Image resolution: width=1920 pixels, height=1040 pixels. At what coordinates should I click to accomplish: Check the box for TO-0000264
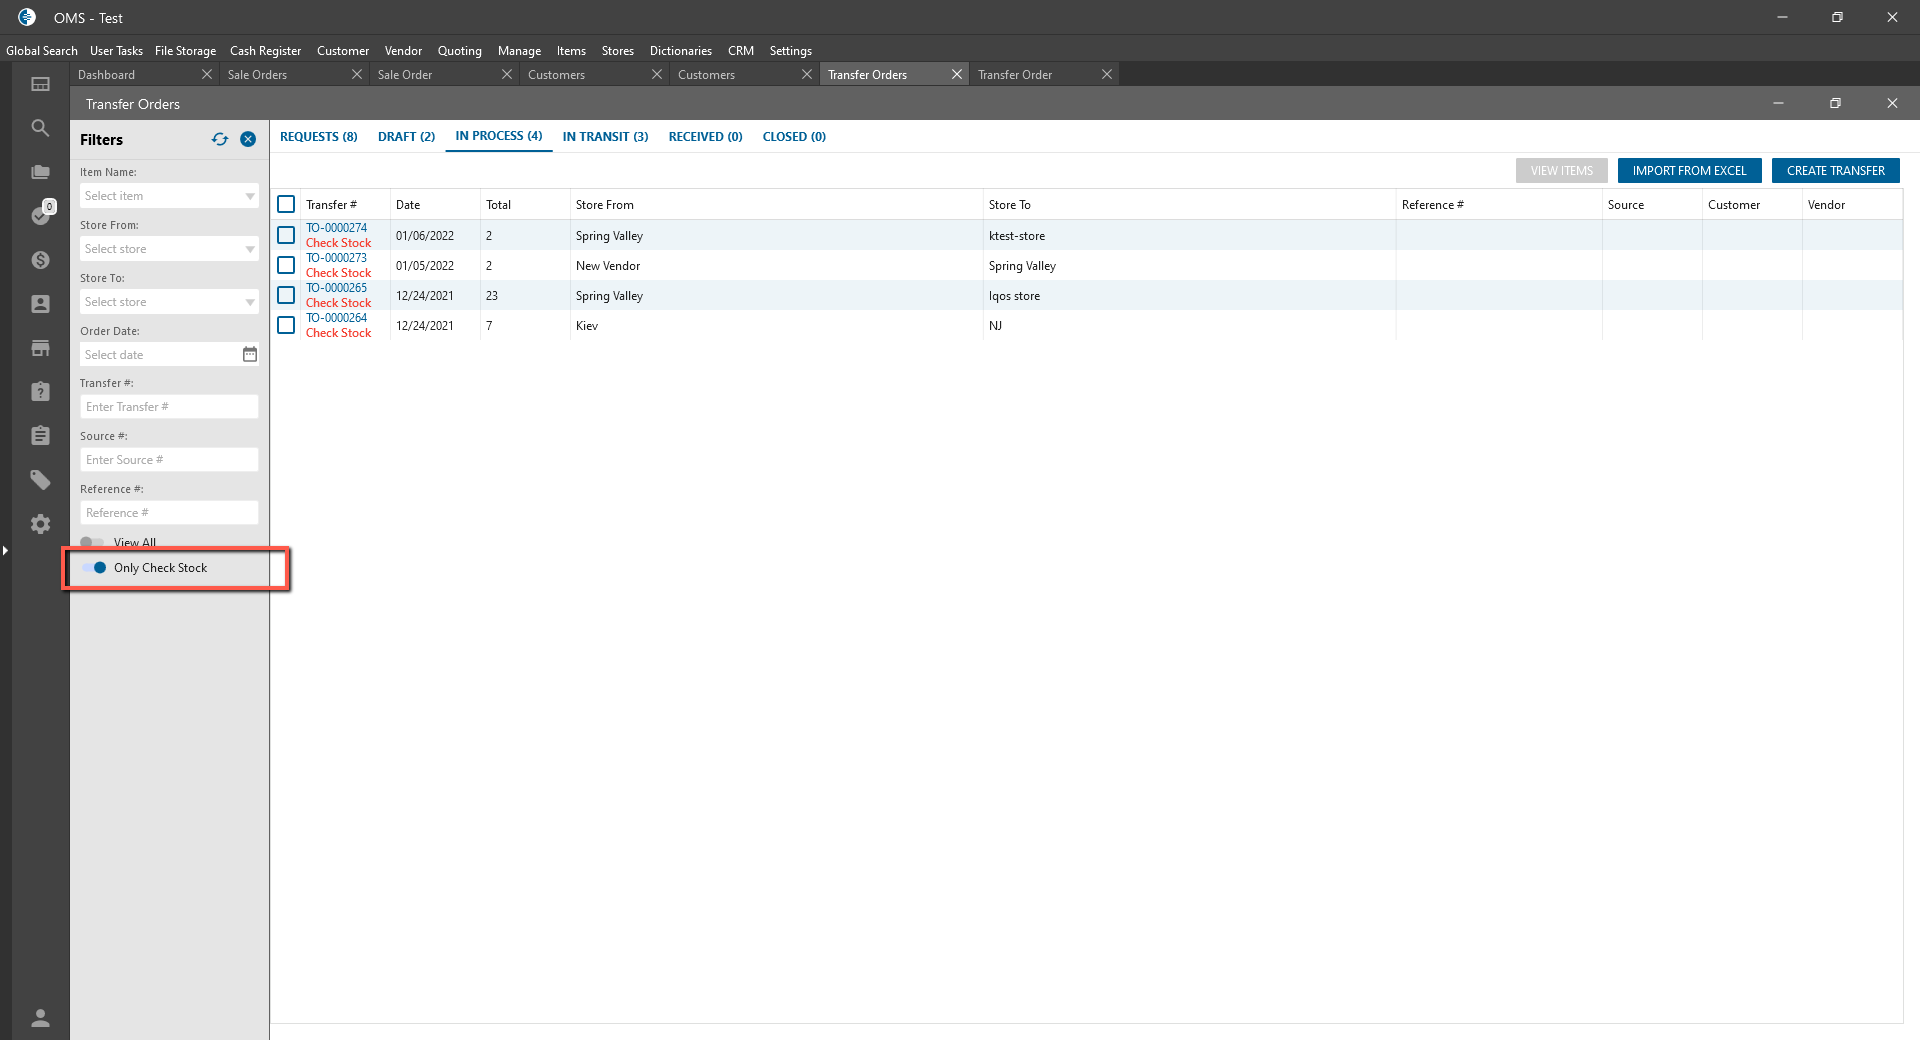[x=286, y=325]
